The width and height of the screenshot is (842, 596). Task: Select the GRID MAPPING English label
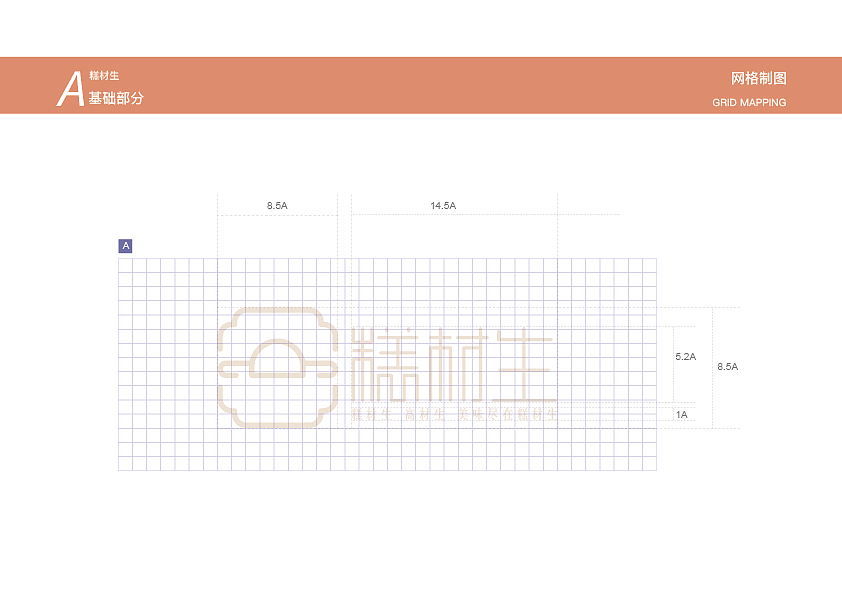click(749, 102)
